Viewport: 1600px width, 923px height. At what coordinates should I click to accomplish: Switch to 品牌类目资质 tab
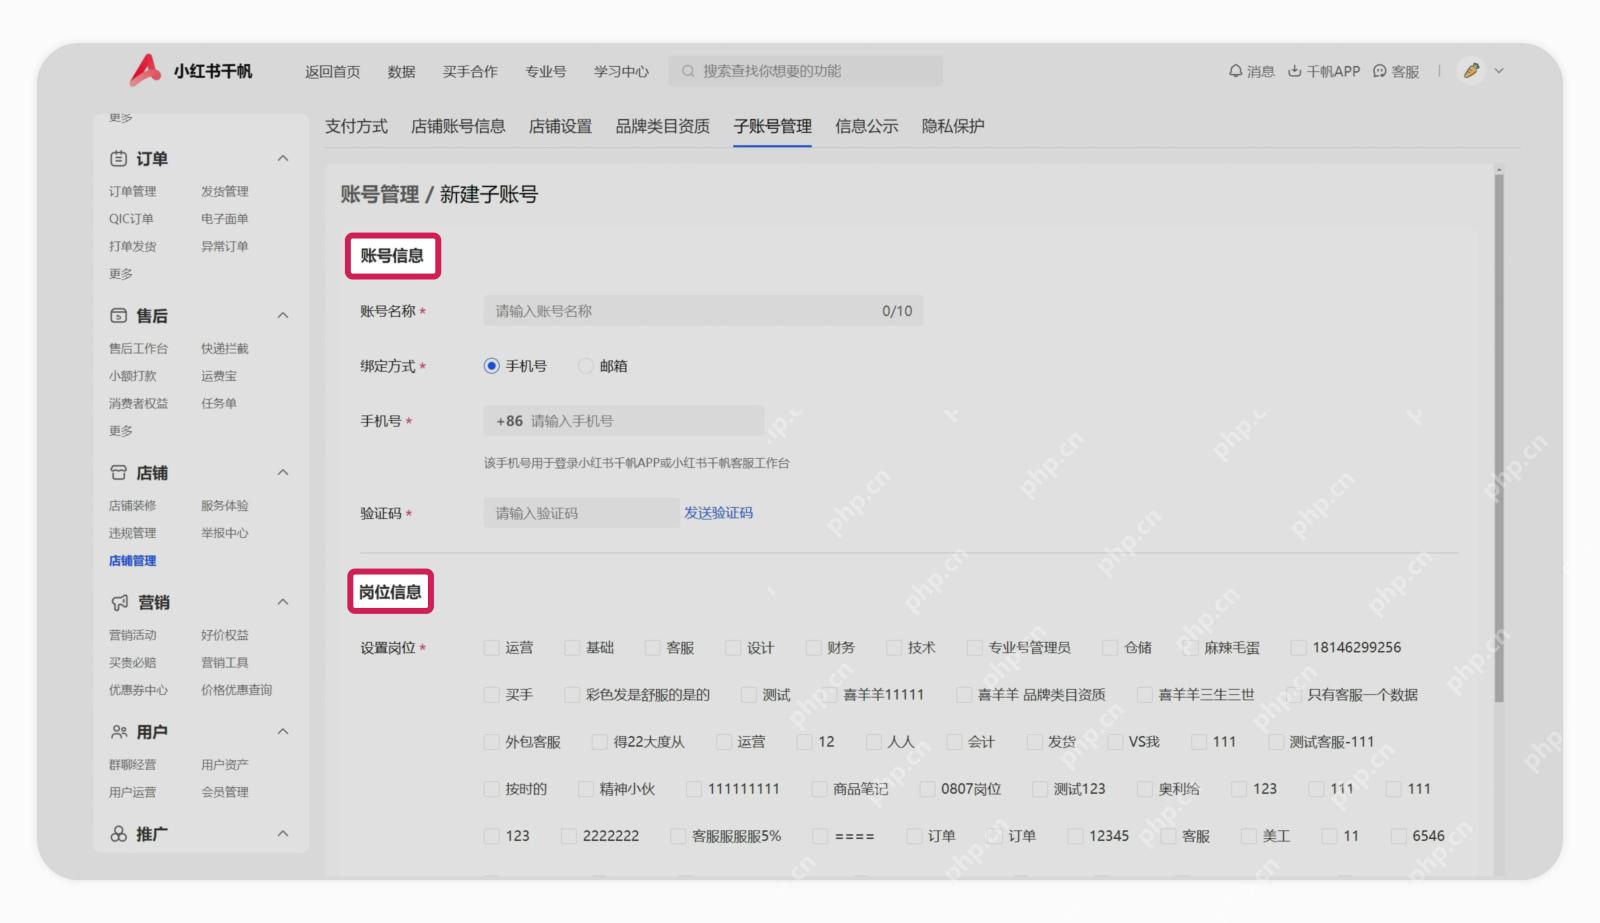coord(662,126)
